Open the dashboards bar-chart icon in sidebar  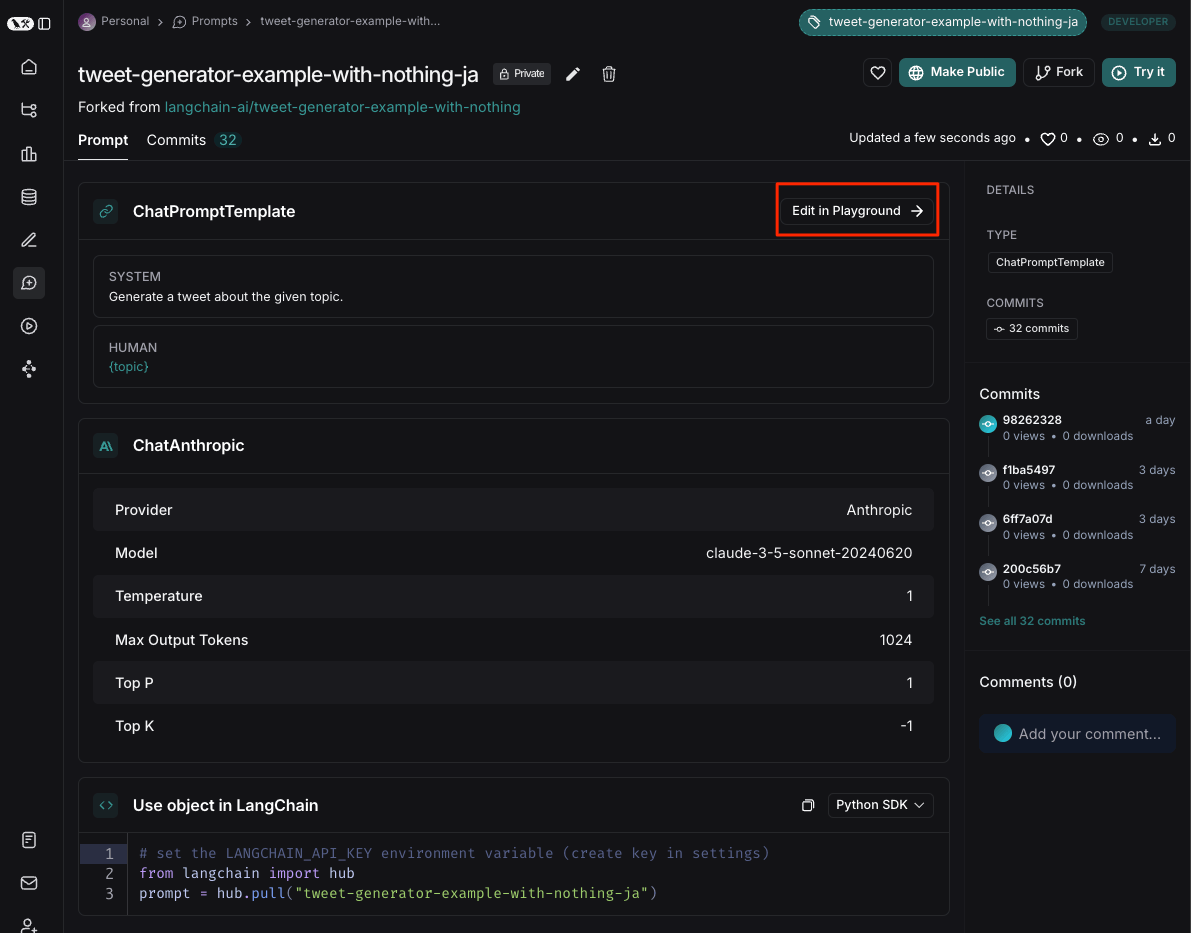point(29,153)
